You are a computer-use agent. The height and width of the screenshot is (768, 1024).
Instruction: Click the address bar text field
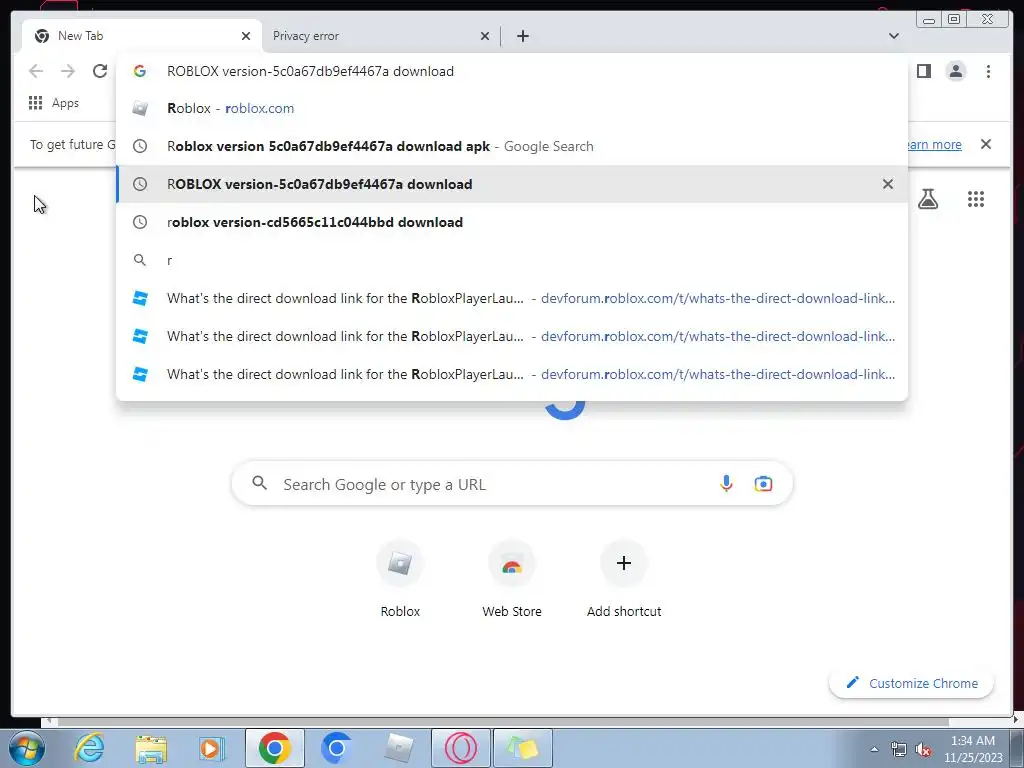point(512,71)
